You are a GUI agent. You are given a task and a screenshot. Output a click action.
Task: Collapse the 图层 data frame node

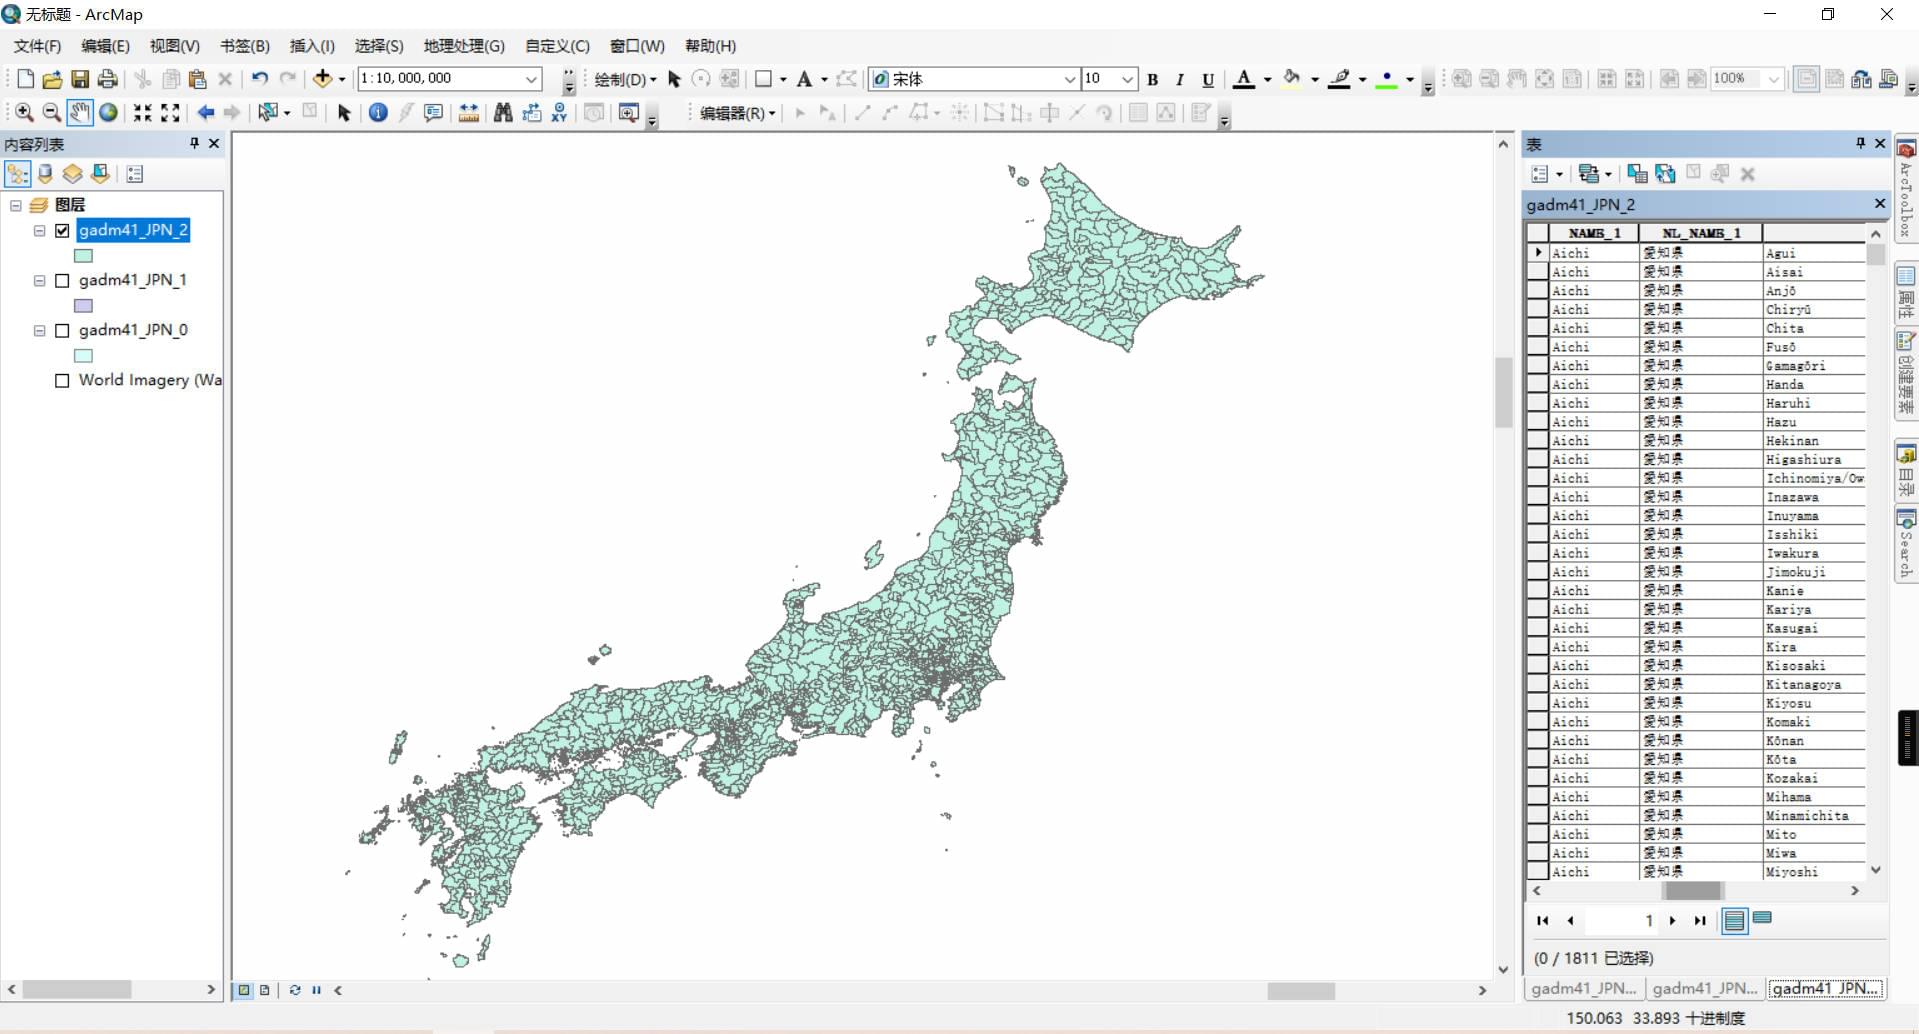(x=16, y=205)
